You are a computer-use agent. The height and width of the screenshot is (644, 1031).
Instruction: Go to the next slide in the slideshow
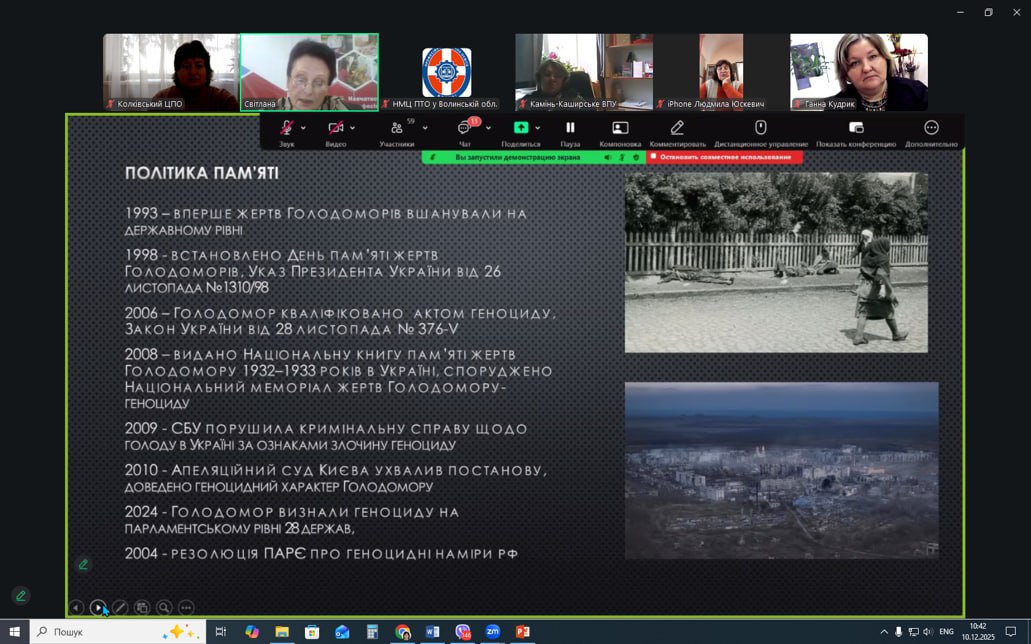coord(98,607)
